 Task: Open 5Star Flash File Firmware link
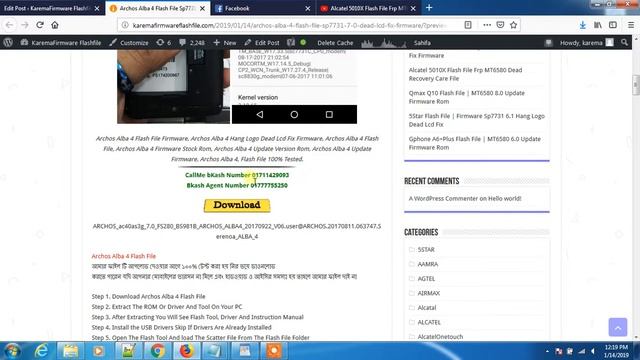point(476,120)
